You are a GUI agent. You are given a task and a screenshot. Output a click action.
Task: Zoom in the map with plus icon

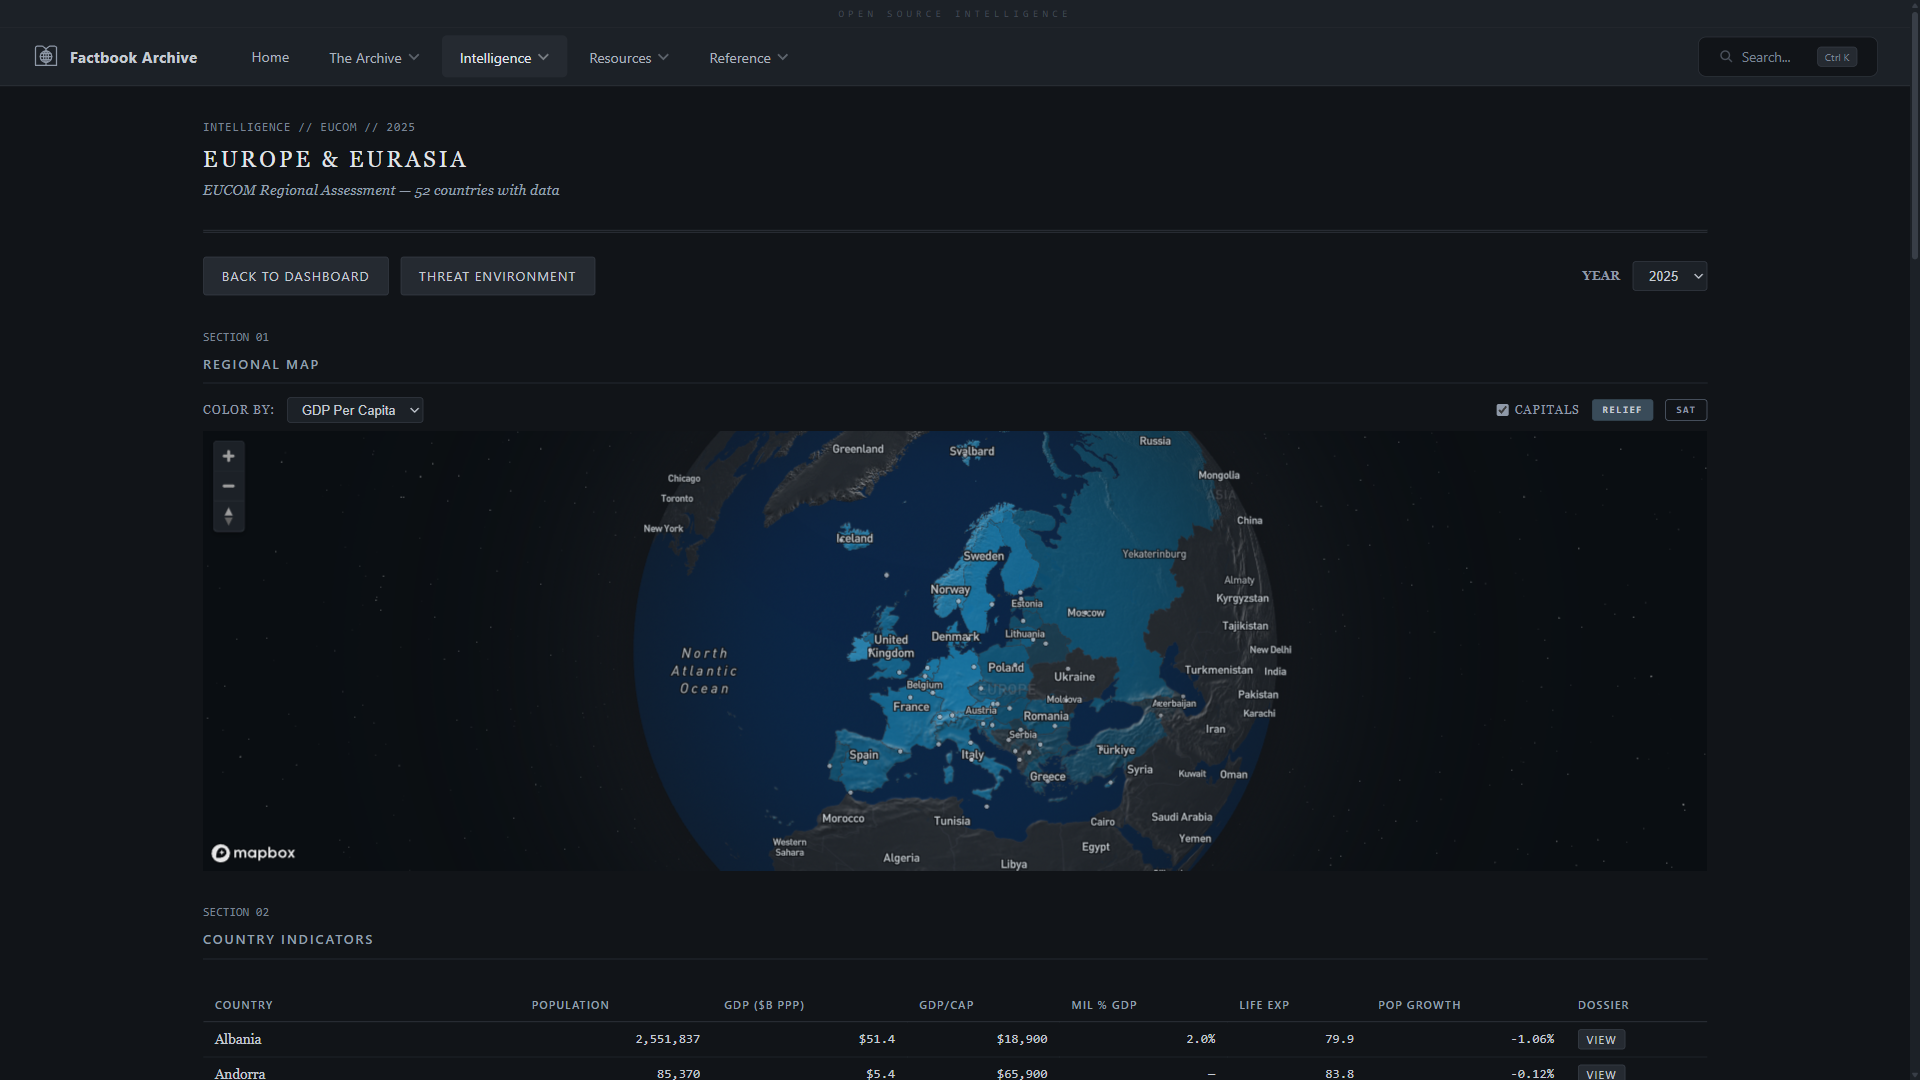tap(229, 456)
